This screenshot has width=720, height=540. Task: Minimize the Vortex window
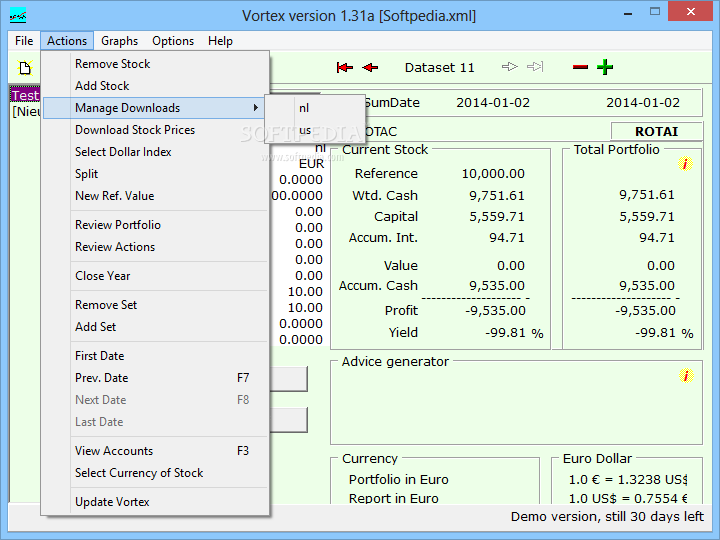click(x=628, y=13)
